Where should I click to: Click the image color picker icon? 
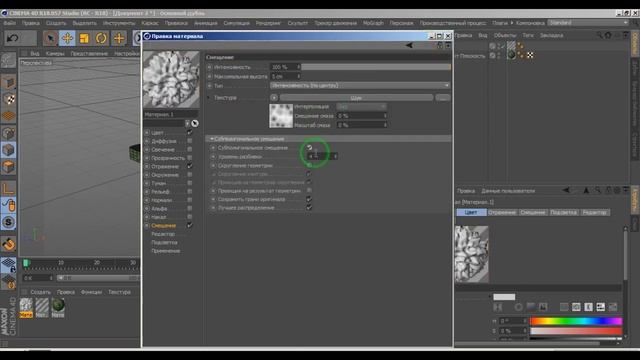pyautogui.click(x=543, y=307)
